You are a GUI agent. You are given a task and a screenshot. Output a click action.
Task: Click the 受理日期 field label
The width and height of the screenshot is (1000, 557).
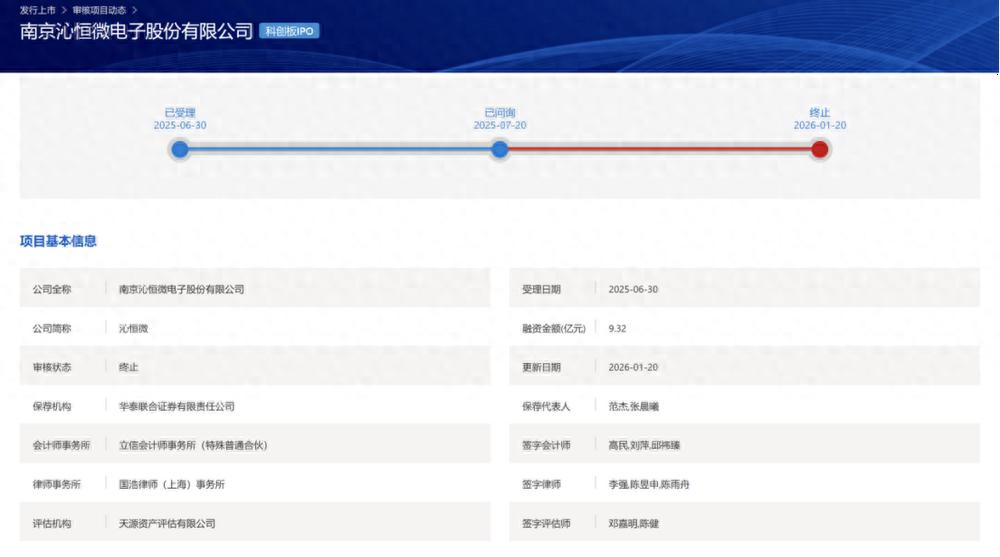coord(541,289)
